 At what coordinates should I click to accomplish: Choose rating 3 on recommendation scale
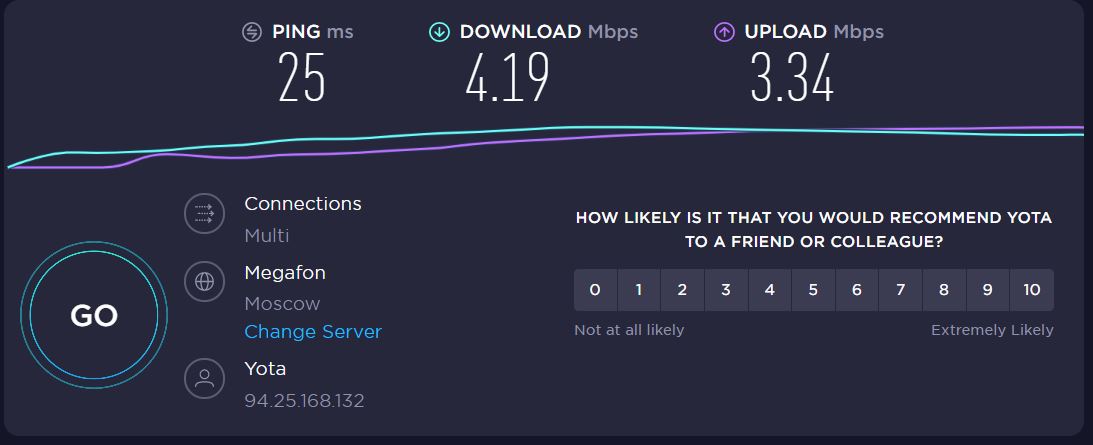tap(726, 290)
